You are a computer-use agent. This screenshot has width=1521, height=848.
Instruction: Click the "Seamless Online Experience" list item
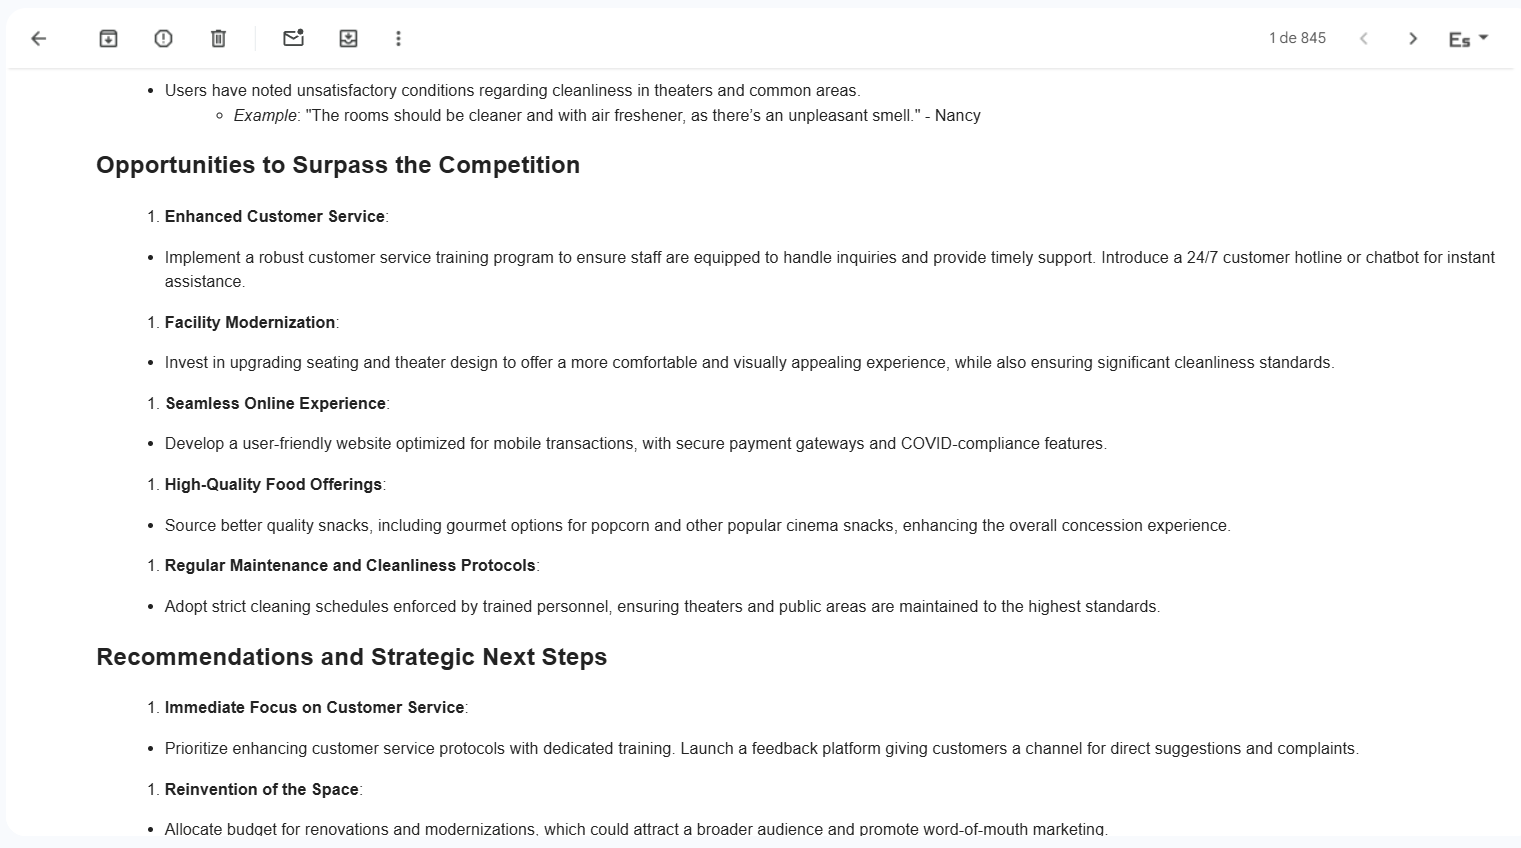275,403
